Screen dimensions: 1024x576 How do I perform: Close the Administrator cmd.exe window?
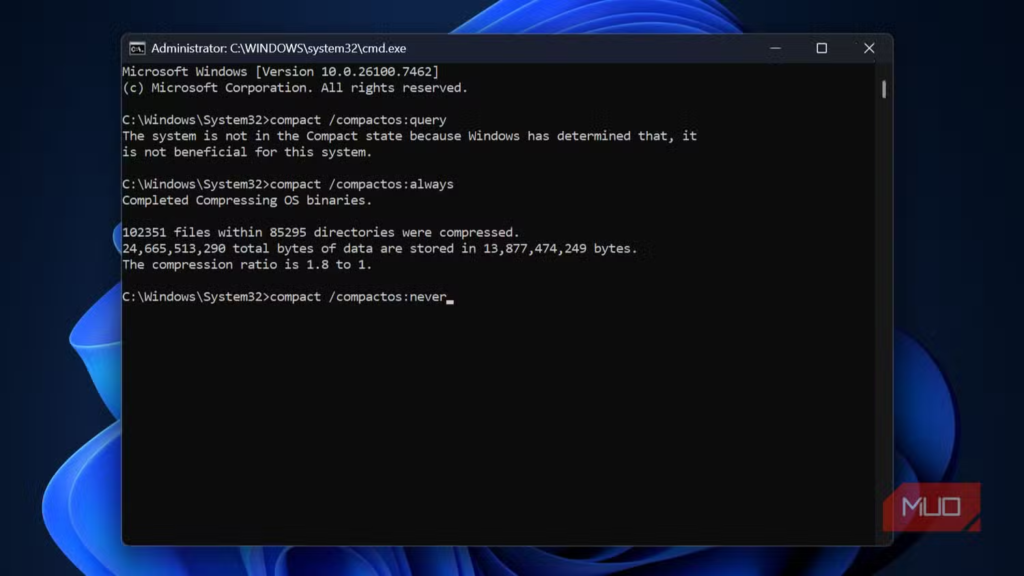coord(868,48)
